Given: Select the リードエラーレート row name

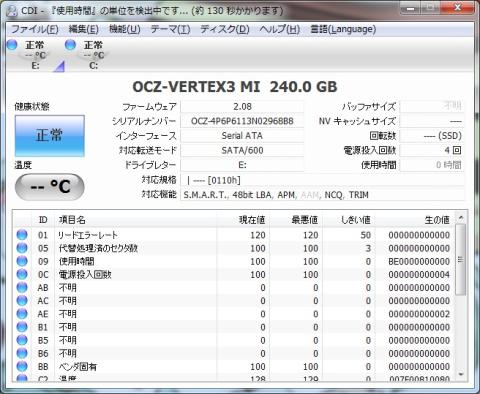Looking at the screenshot, I should pos(88,235).
